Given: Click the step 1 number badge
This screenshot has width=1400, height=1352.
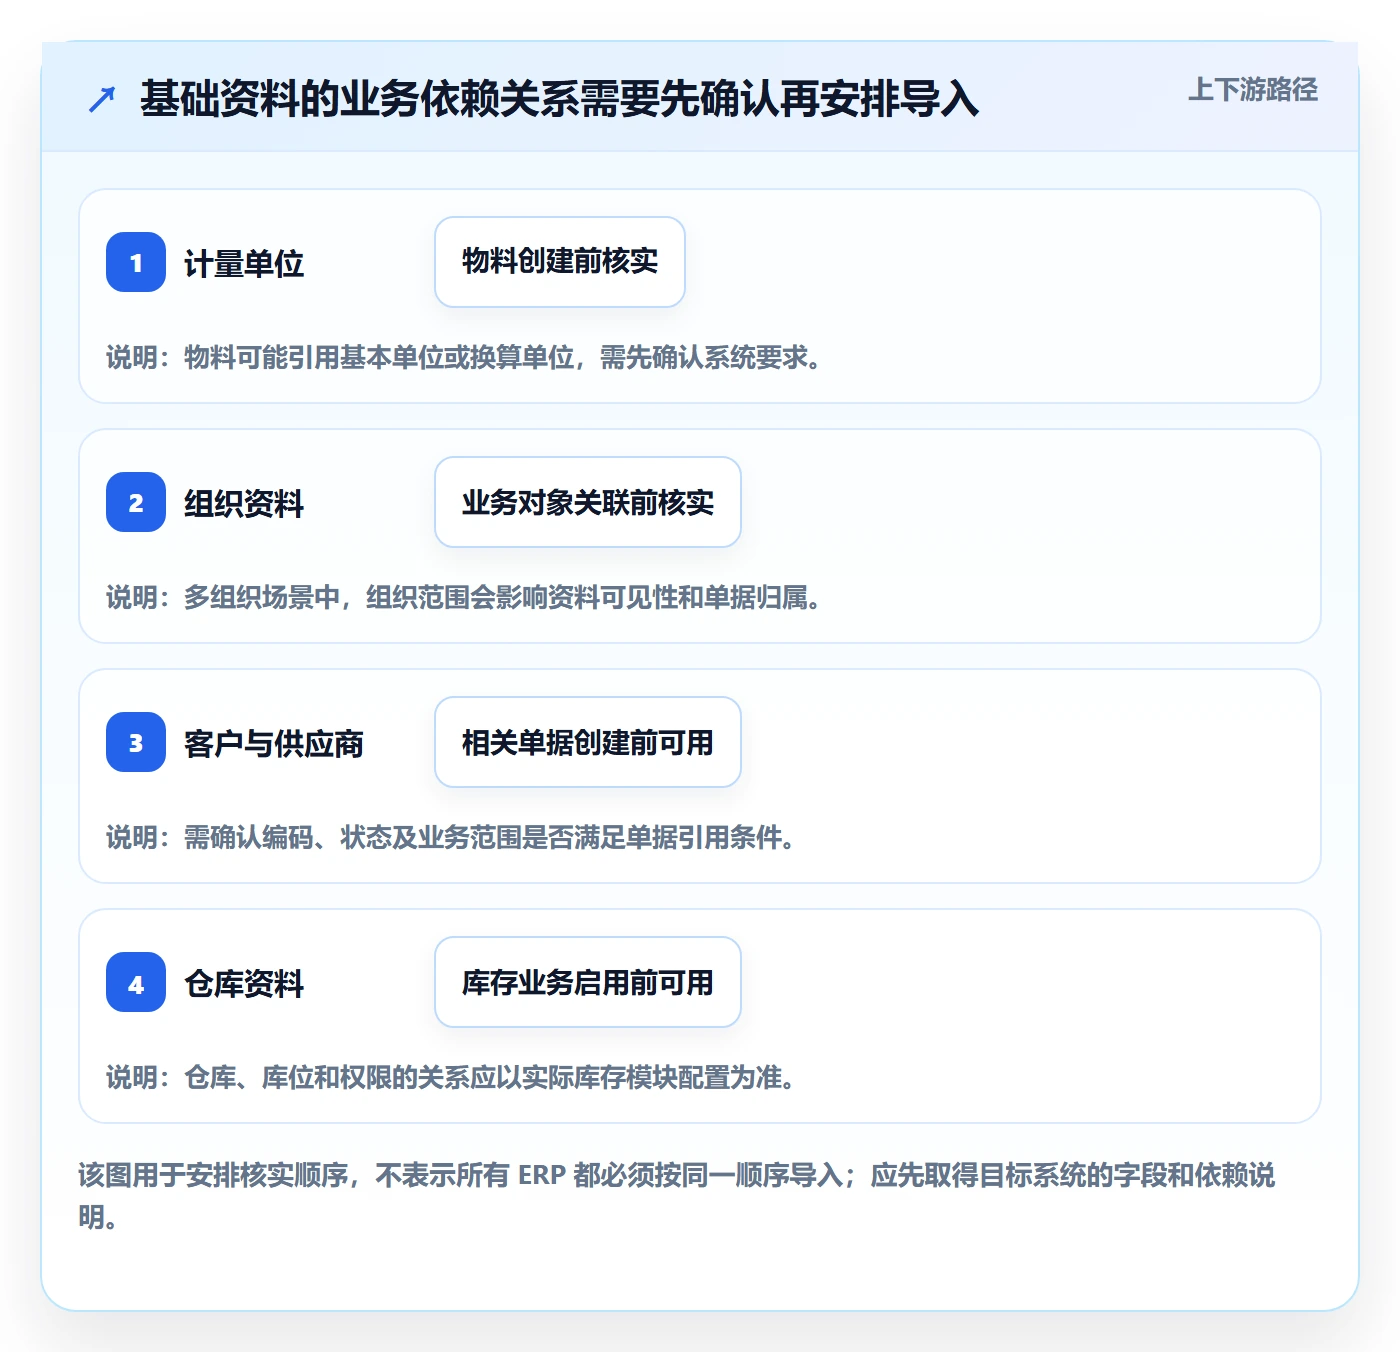Looking at the screenshot, I should (x=136, y=262).
